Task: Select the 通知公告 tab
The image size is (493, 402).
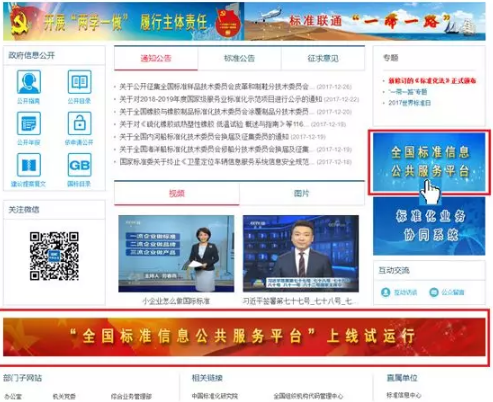Action: (x=156, y=58)
